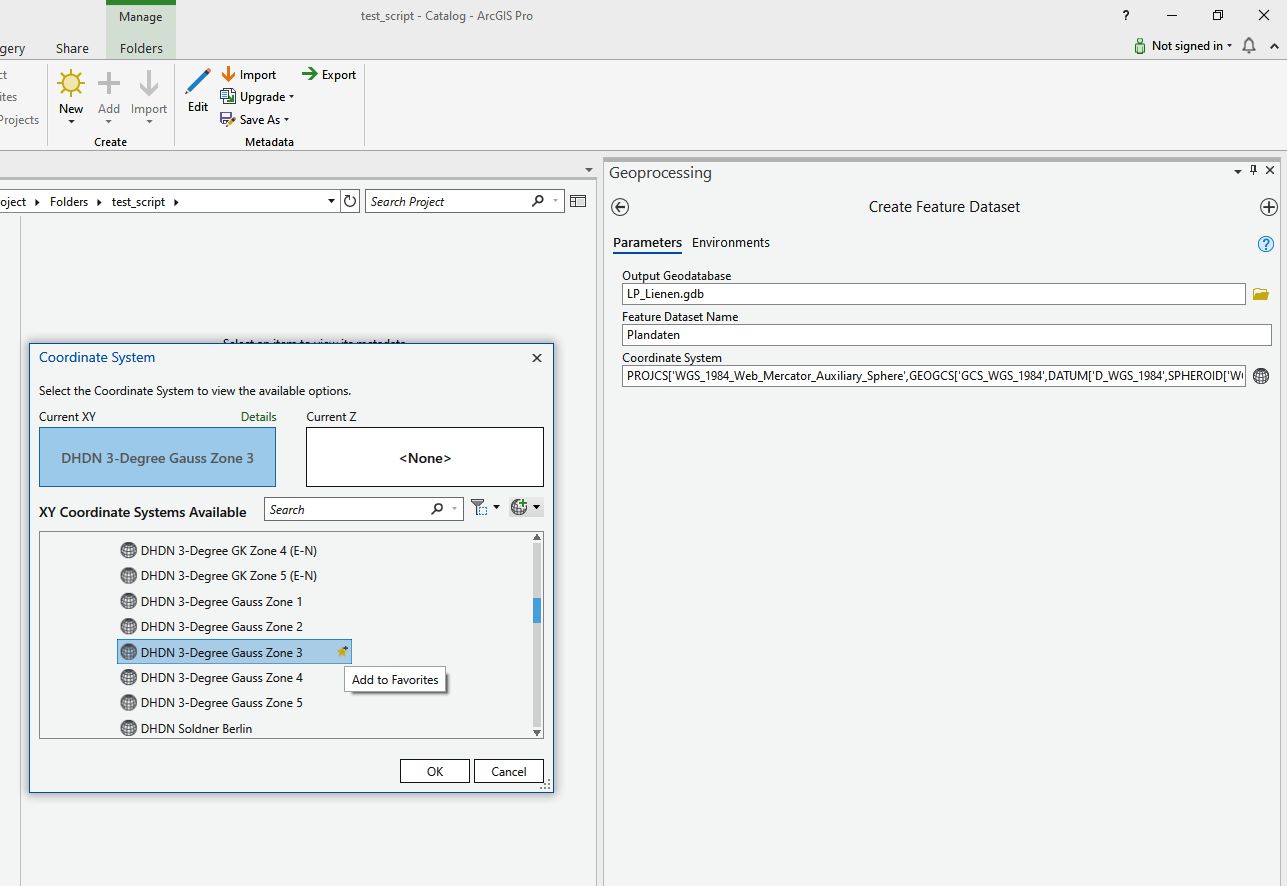Screen dimensions: 1287x886
Task: Toggle the catalog details panel view icon
Action: [x=578, y=201]
